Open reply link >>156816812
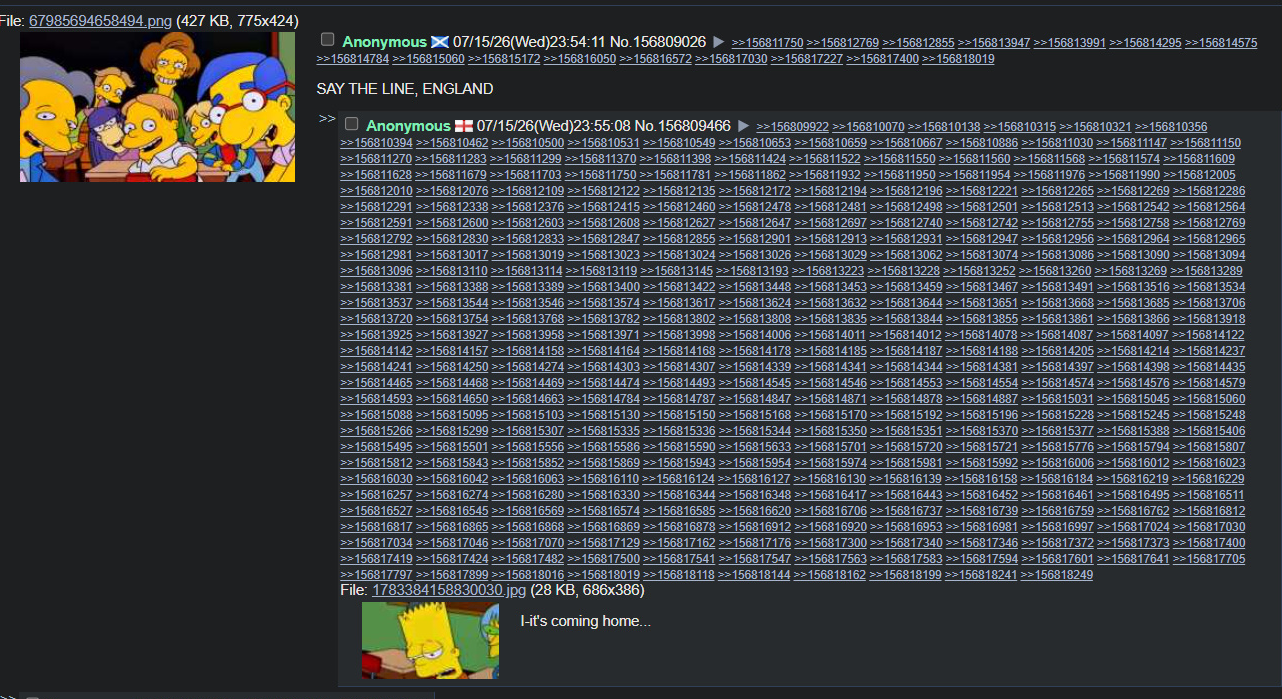This screenshot has height=699, width=1282. [1209, 511]
